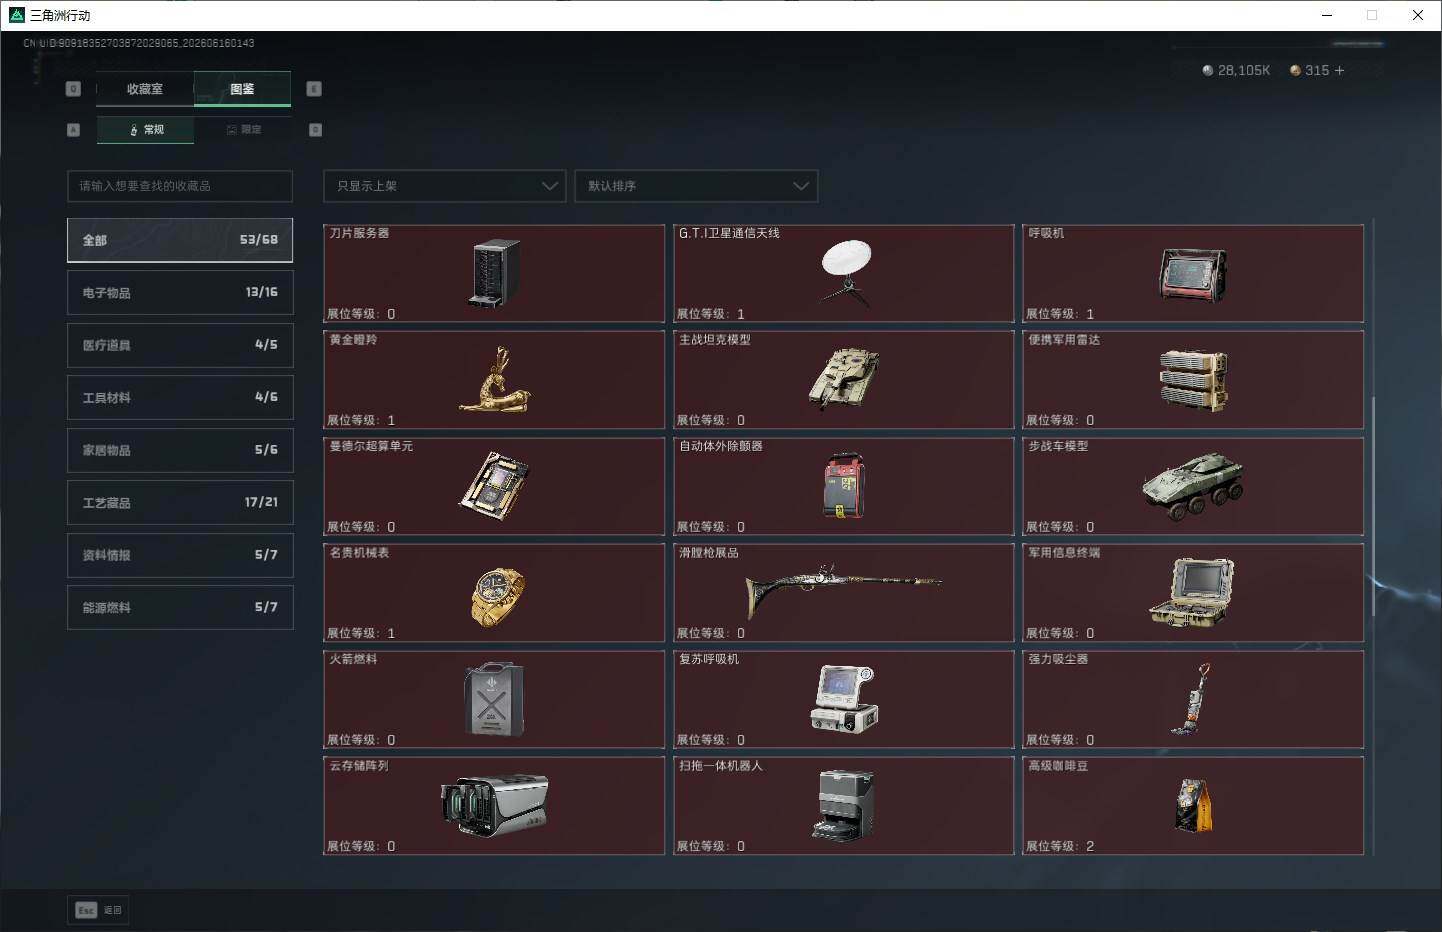Select the 云存储阵列 storage icon
This screenshot has width=1442, height=932.
coord(495,805)
